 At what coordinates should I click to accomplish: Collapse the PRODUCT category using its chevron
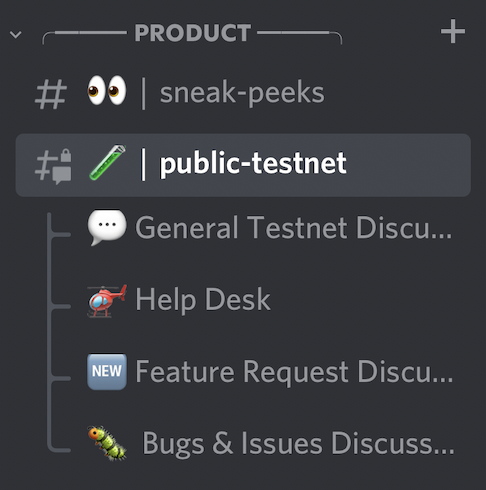[16, 34]
